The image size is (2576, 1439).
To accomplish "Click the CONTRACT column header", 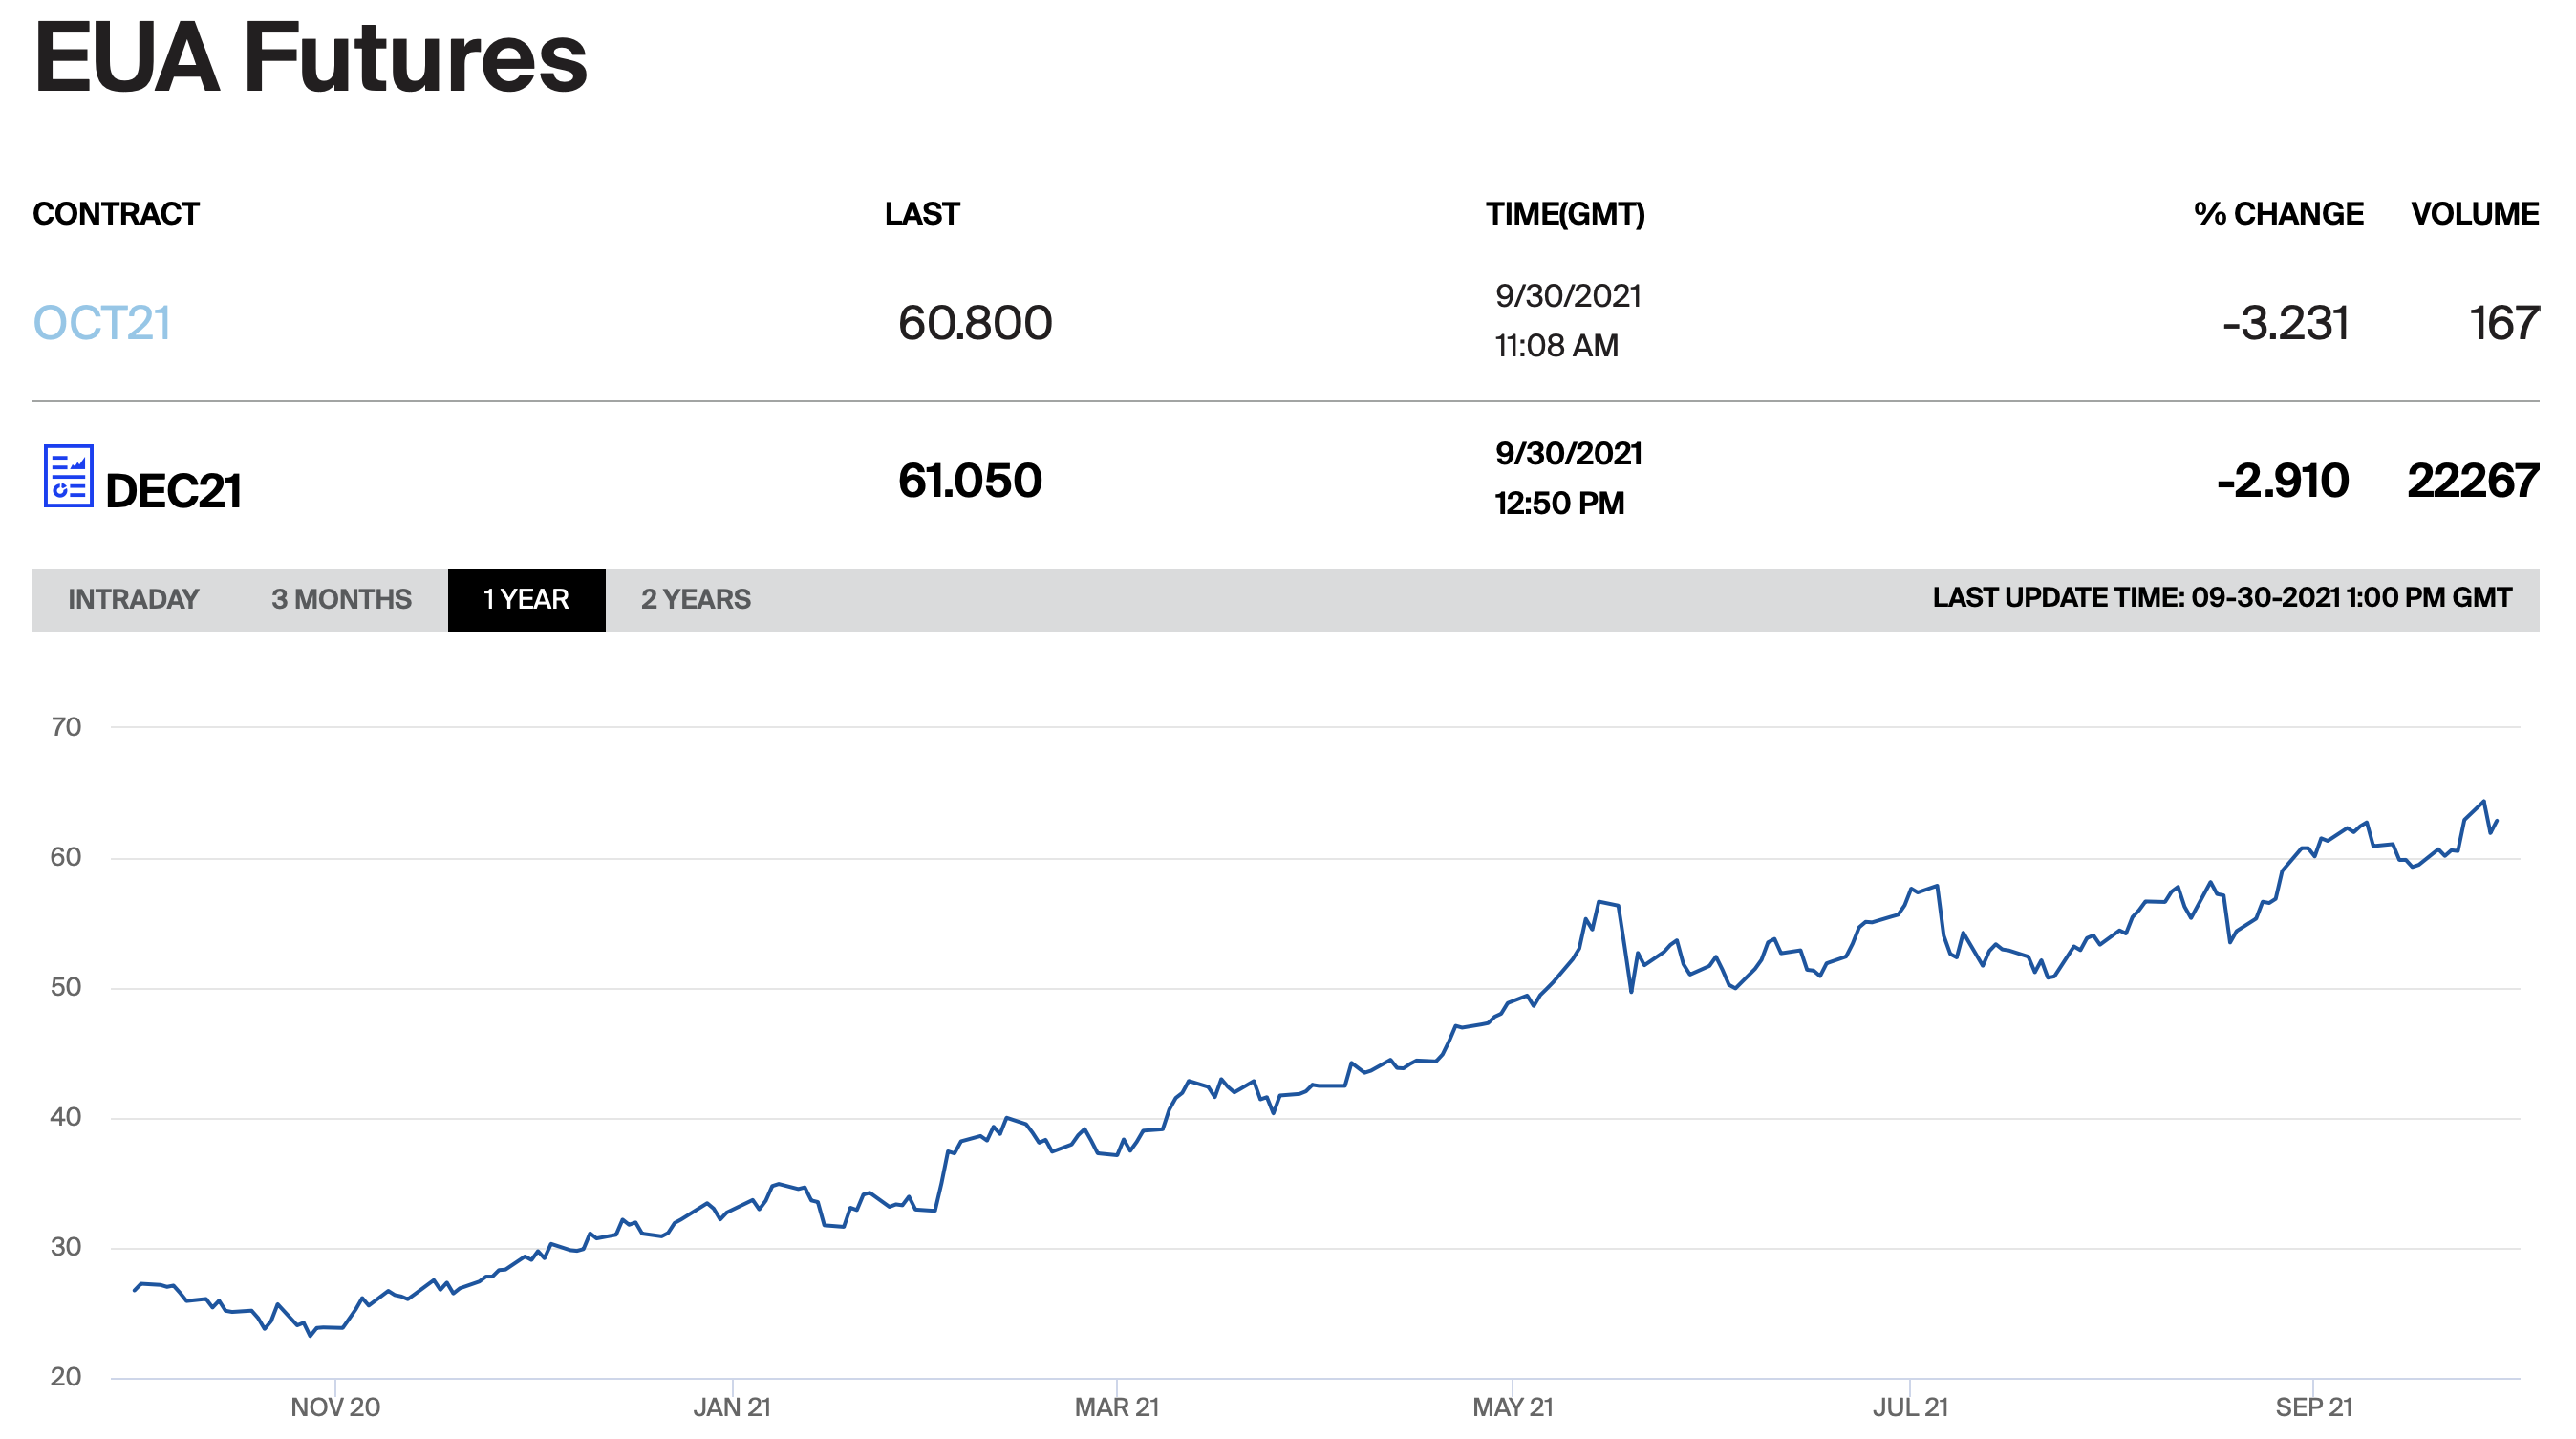I will tap(116, 214).
